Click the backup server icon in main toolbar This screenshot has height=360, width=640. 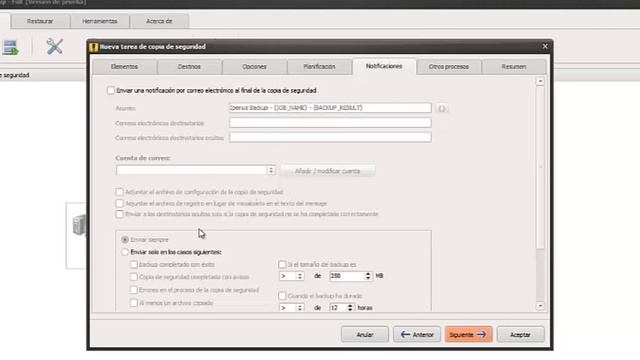tap(11, 47)
